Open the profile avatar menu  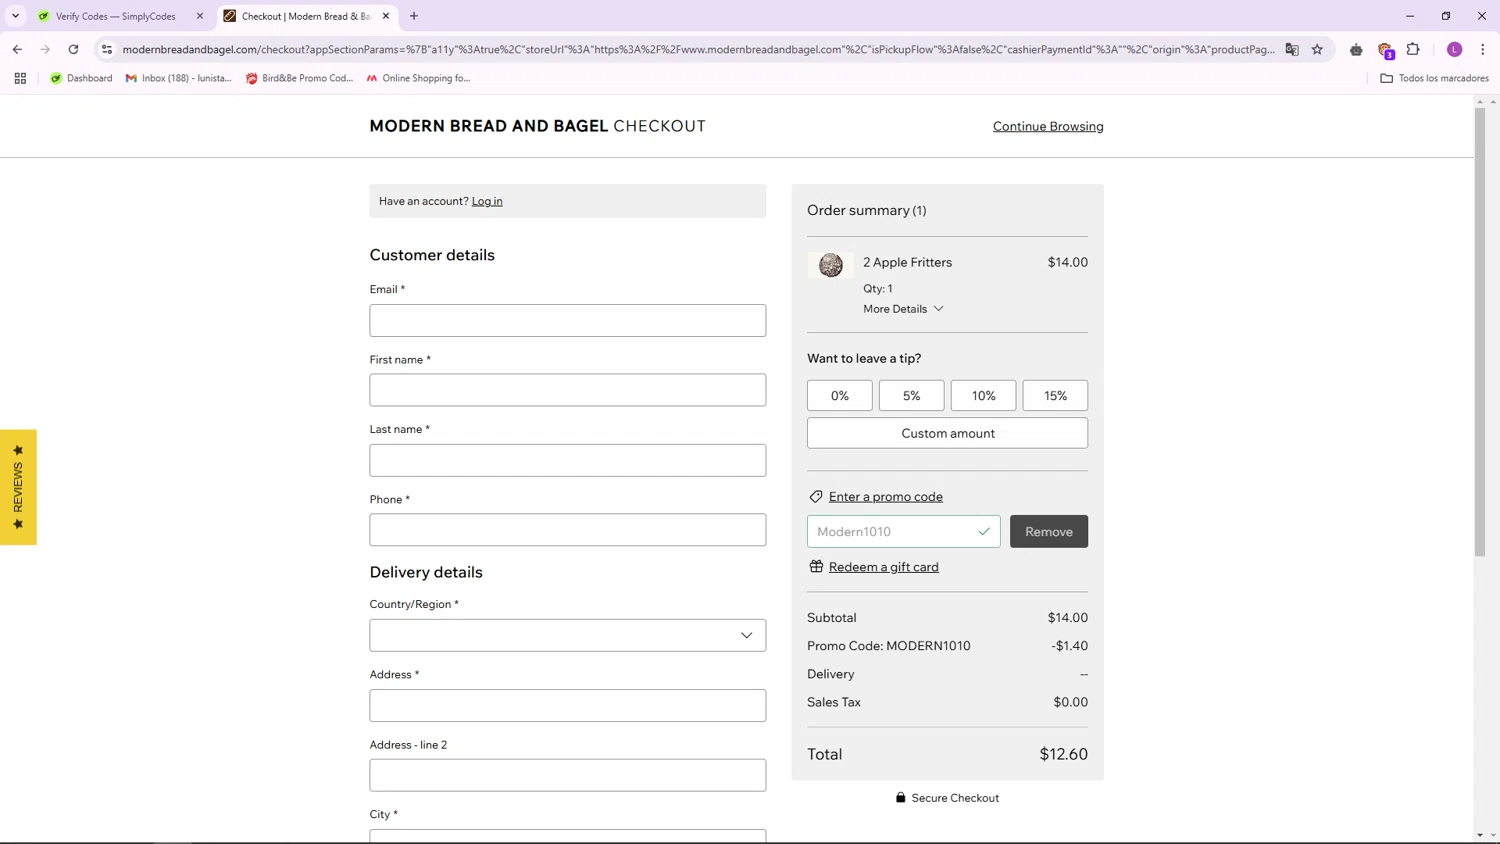coord(1454,49)
